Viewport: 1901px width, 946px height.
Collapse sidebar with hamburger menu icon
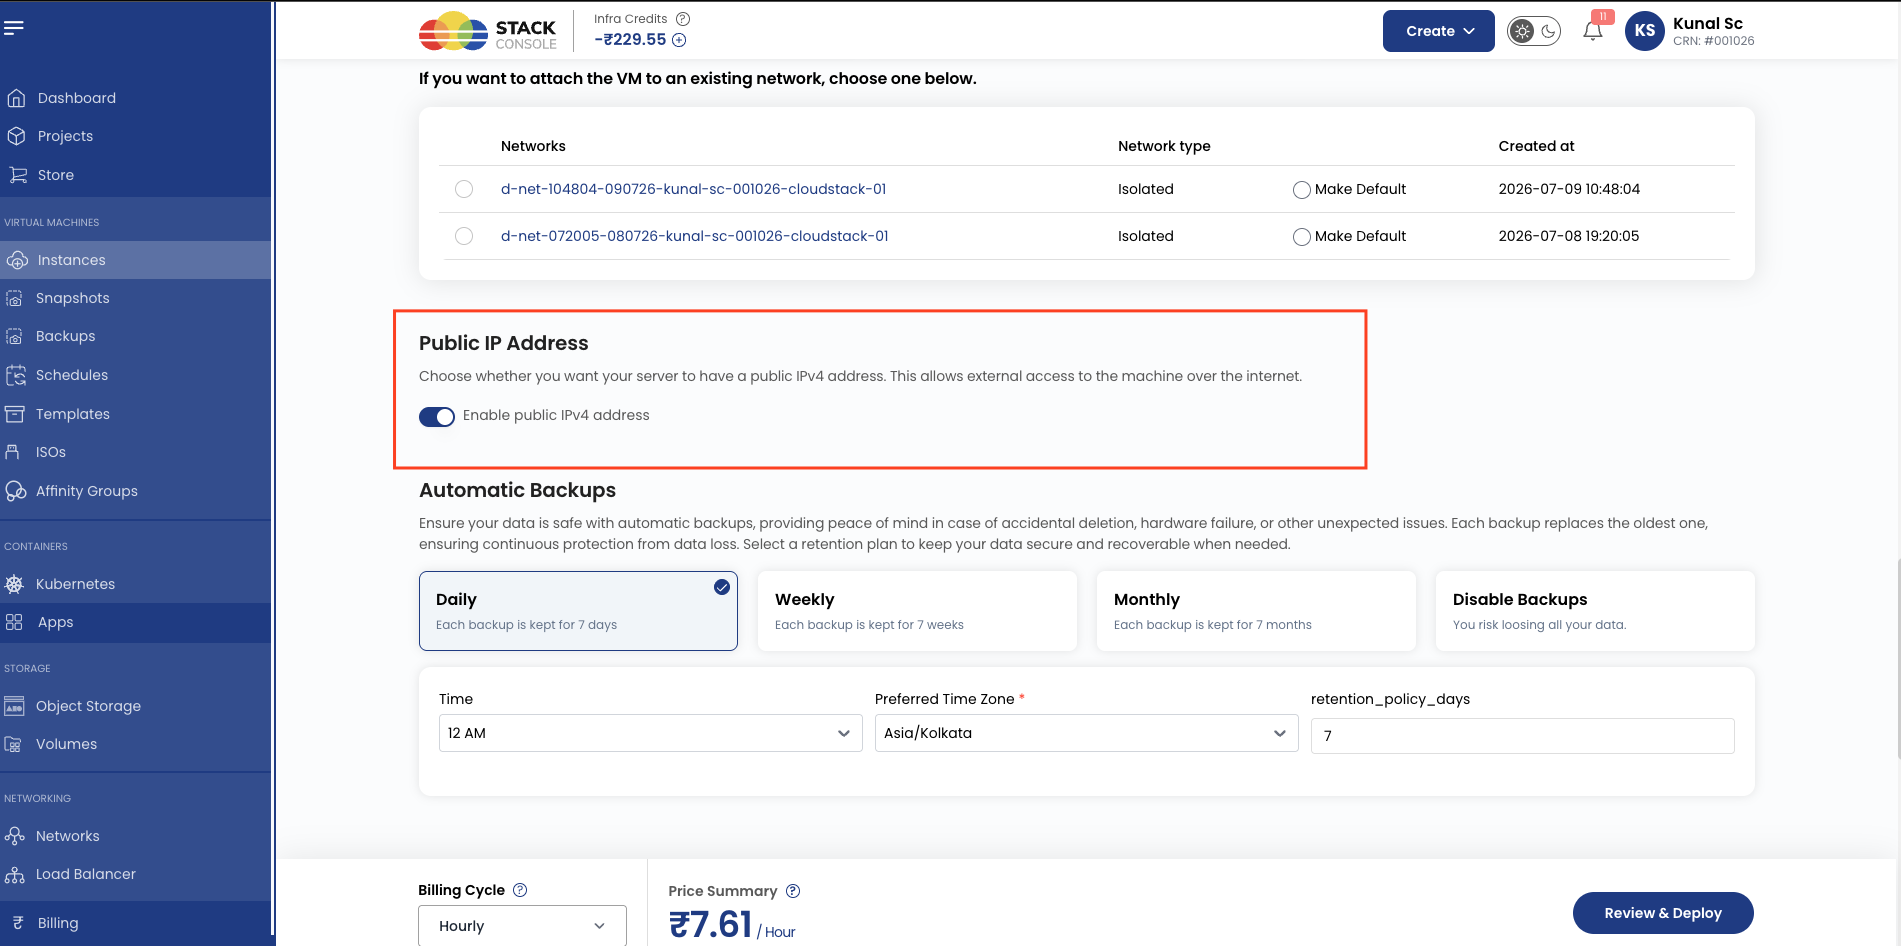click(x=13, y=28)
